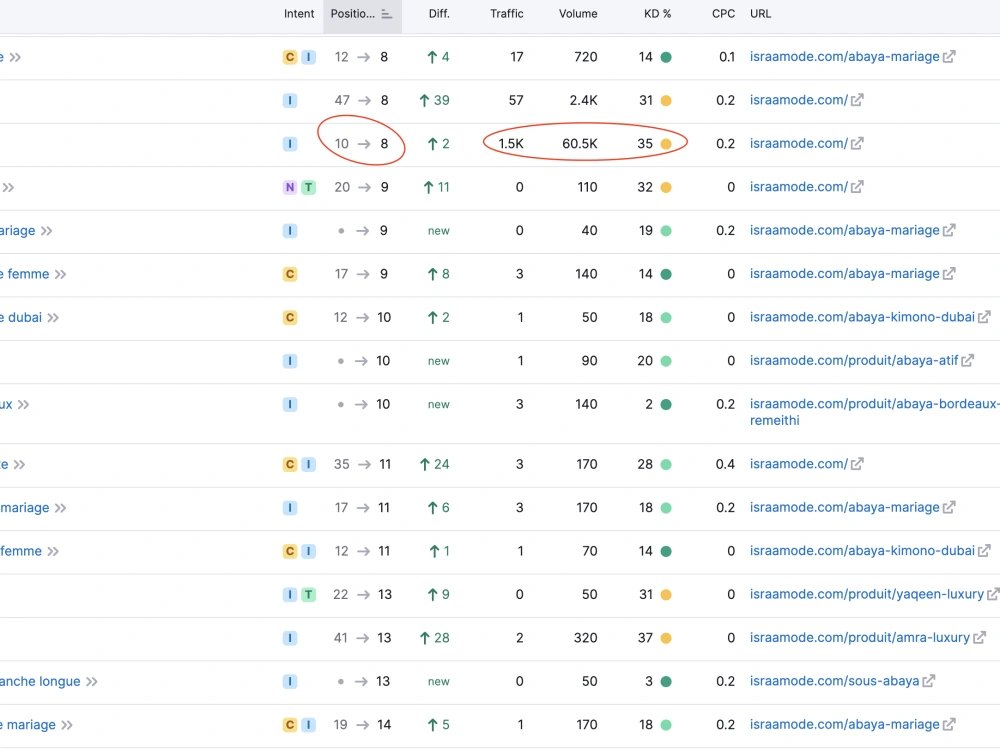The width and height of the screenshot is (1000, 750).
Task: Expand the double chevron next to 'mariage' keyword with volume 170 position 11
Action: (x=60, y=508)
